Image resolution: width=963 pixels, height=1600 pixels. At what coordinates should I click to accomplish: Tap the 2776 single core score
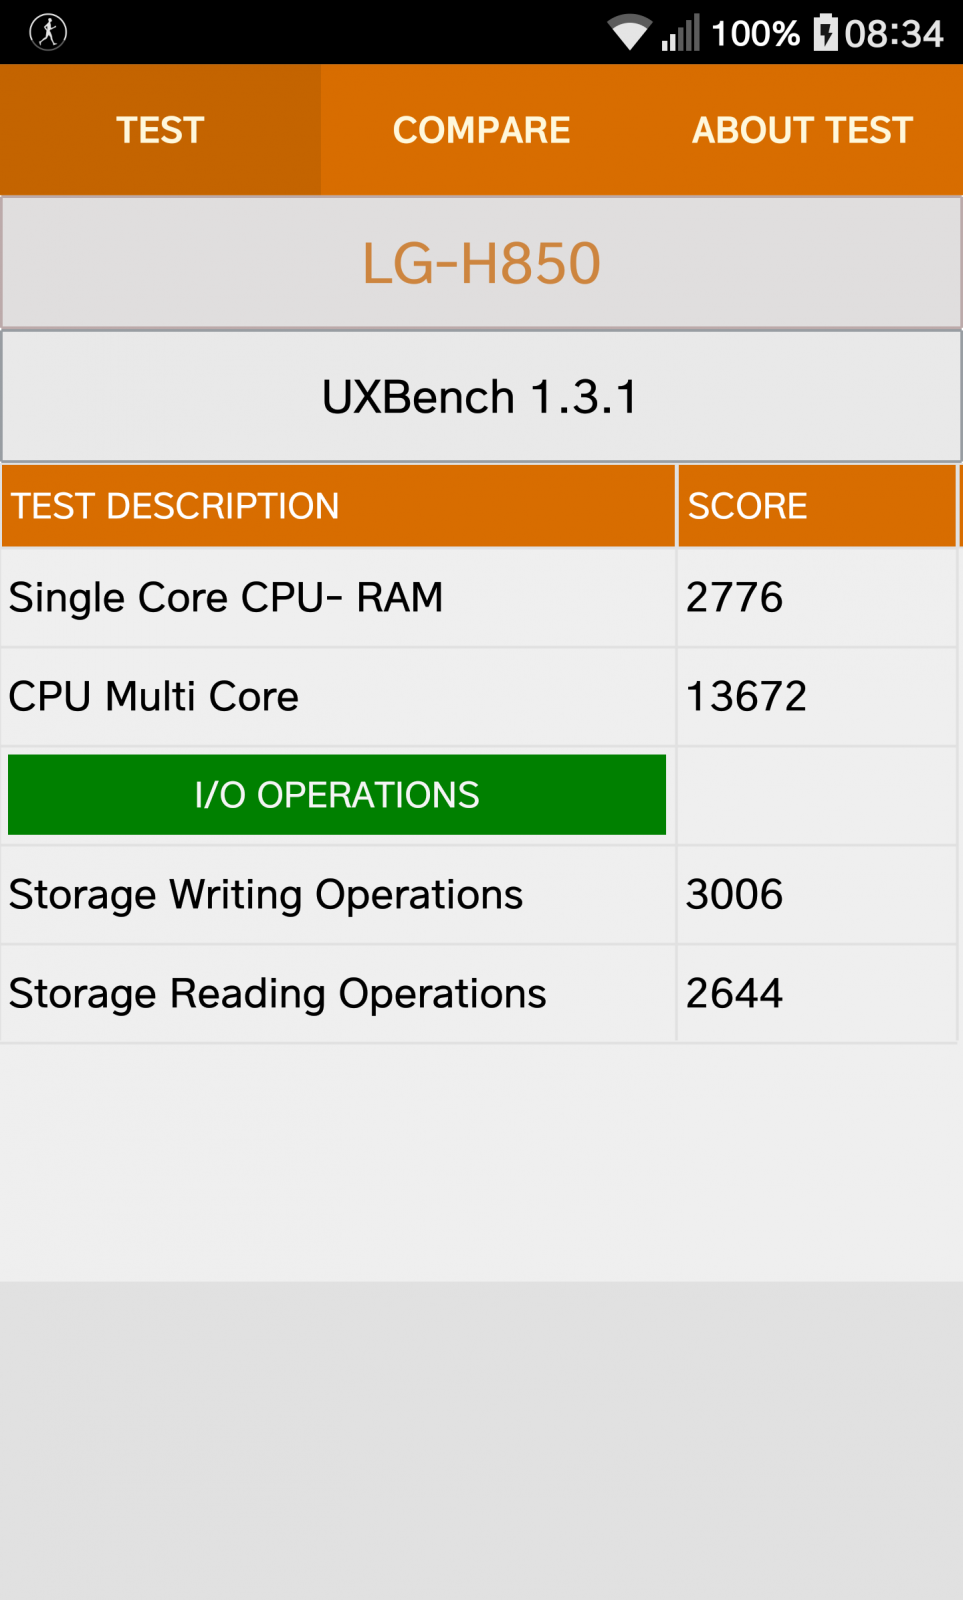point(734,598)
